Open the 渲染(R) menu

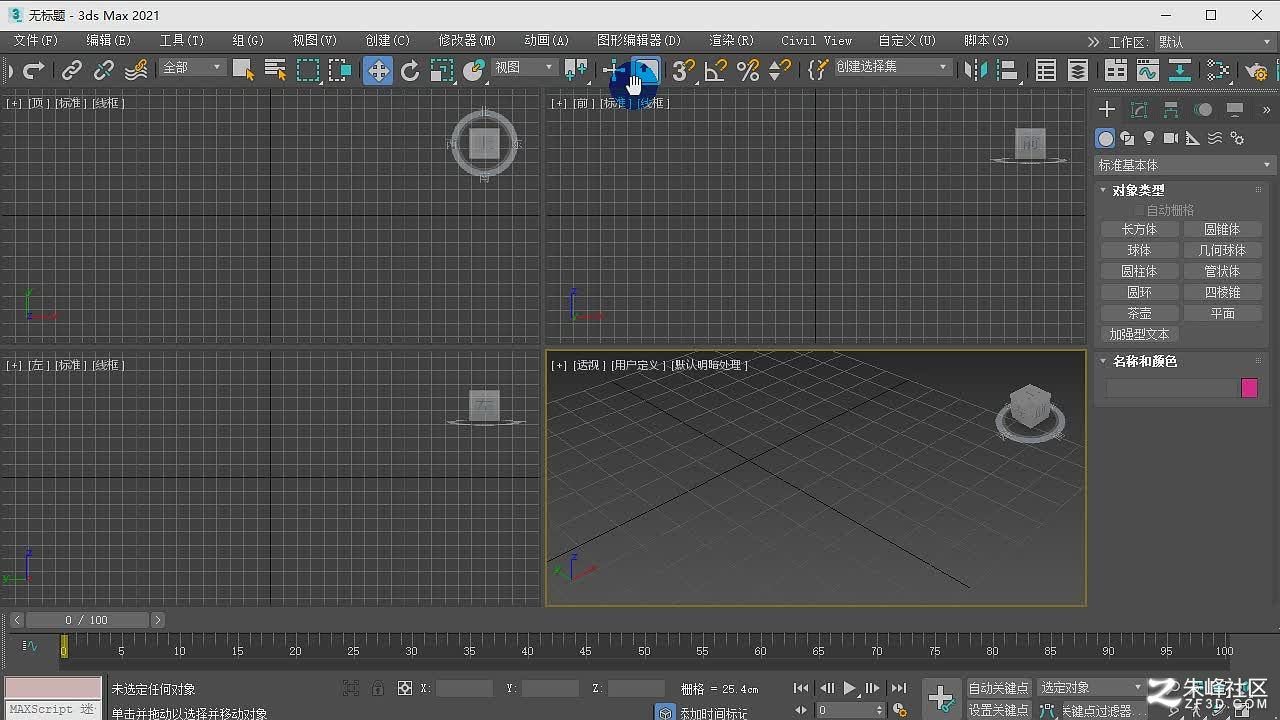[x=732, y=41]
